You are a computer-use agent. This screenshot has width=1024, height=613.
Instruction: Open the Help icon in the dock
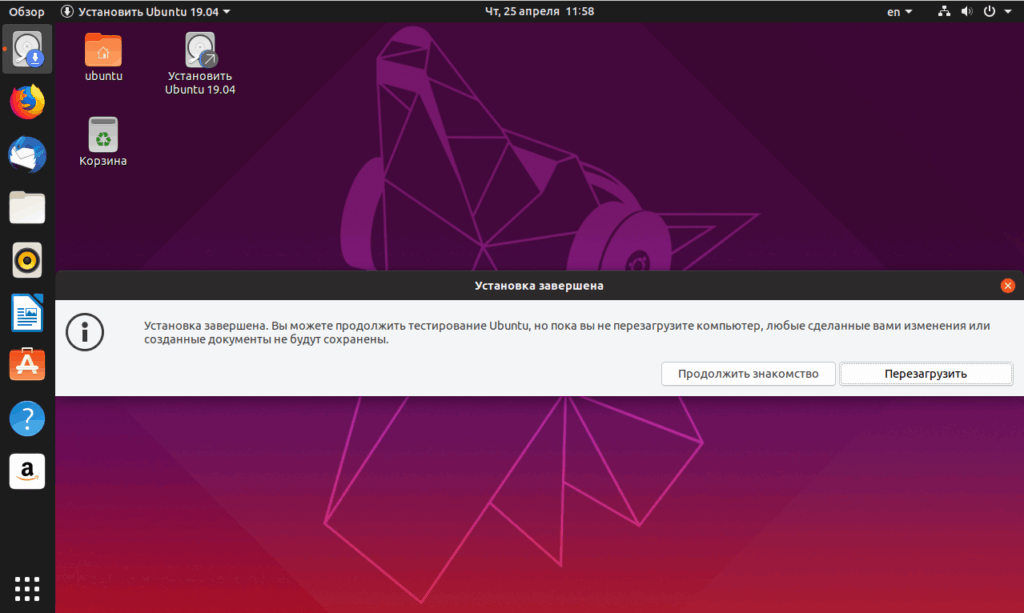pos(27,418)
